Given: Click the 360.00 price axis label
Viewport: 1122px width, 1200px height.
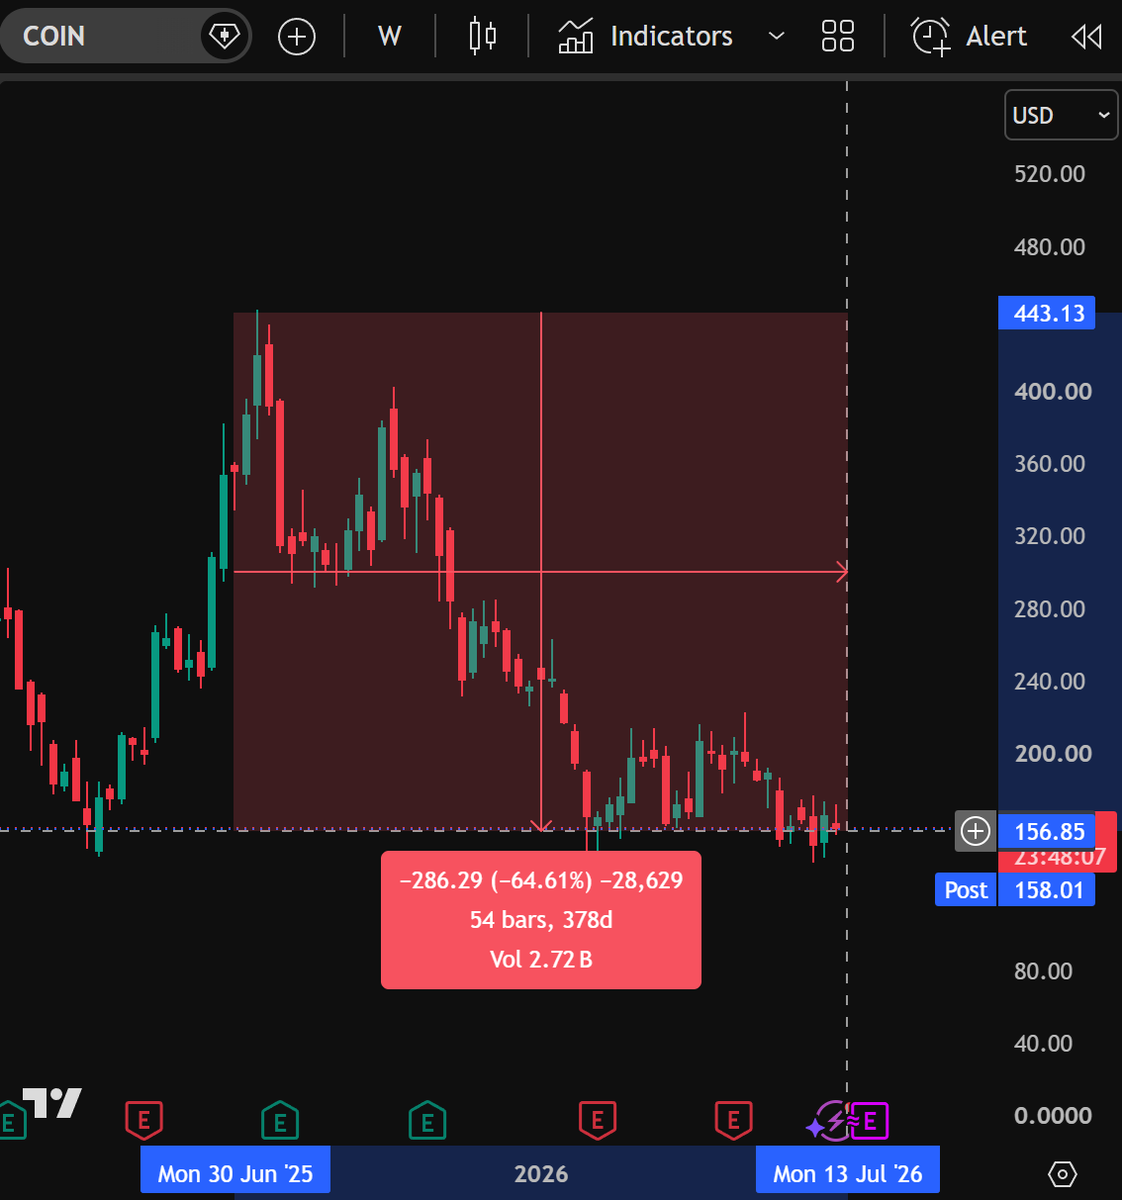Looking at the screenshot, I should click(x=1049, y=464).
